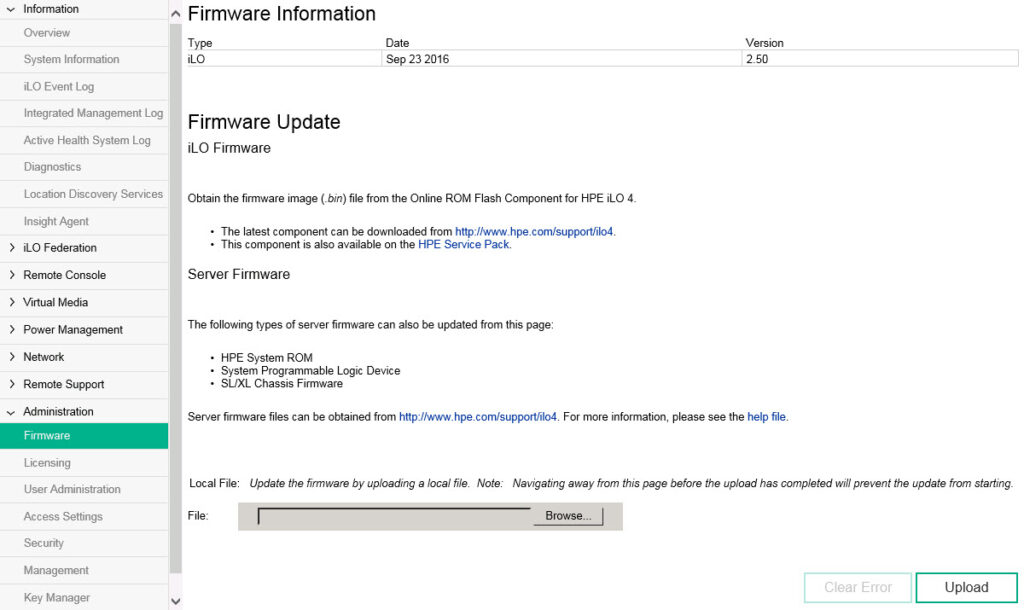
Task: Click the sidebar scrollbar thumb
Action: [175, 299]
